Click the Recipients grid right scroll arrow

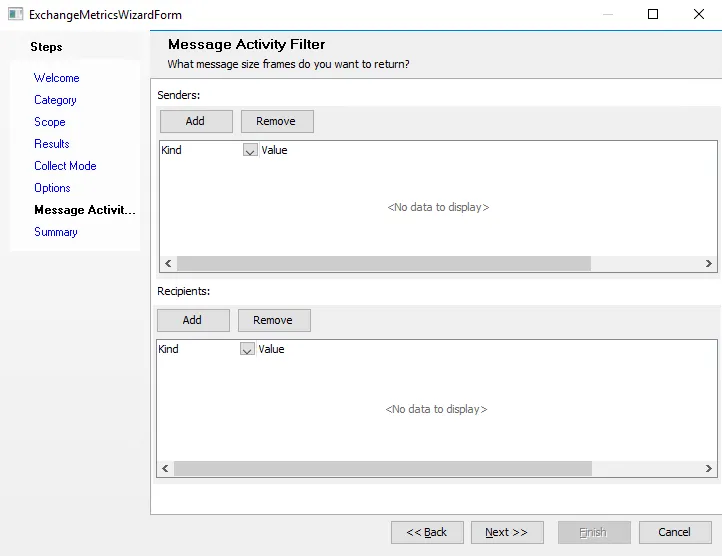709,468
